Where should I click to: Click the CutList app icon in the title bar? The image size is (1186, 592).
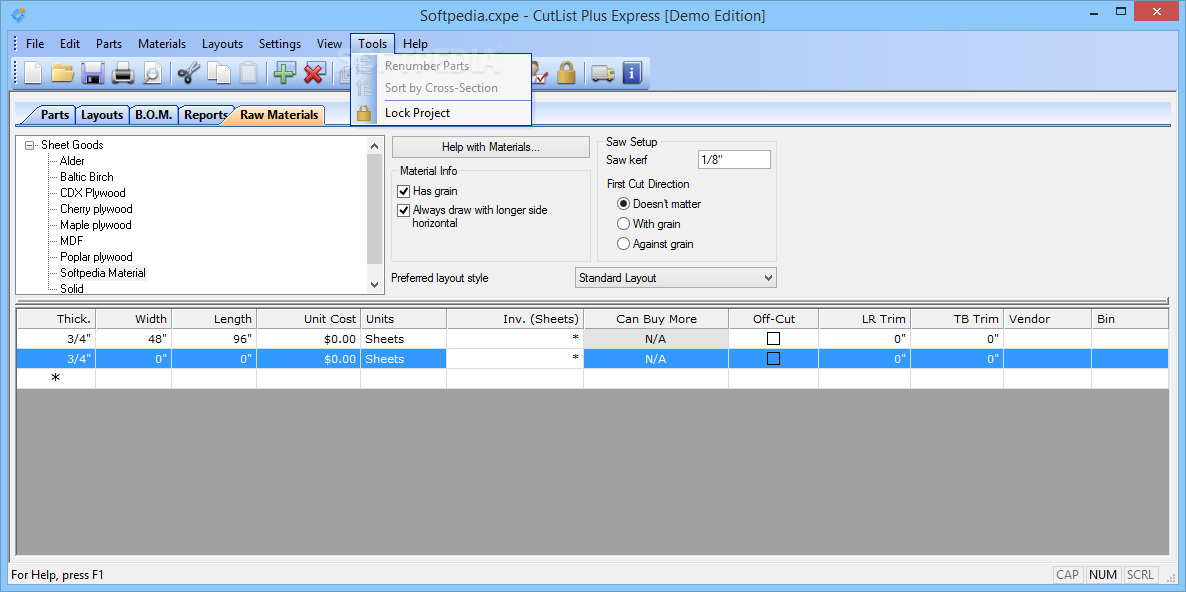[x=18, y=14]
